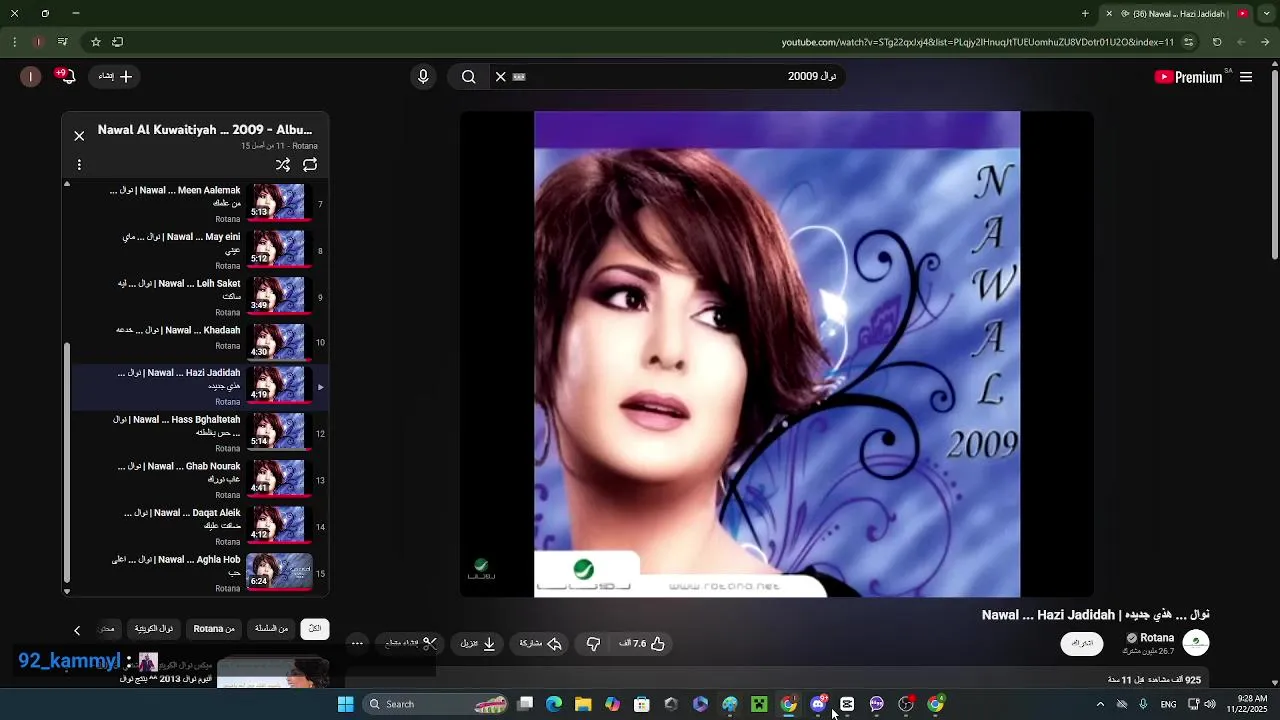Bookmark this page with the star icon
Viewport: 1280px width, 720px height.
(x=96, y=42)
